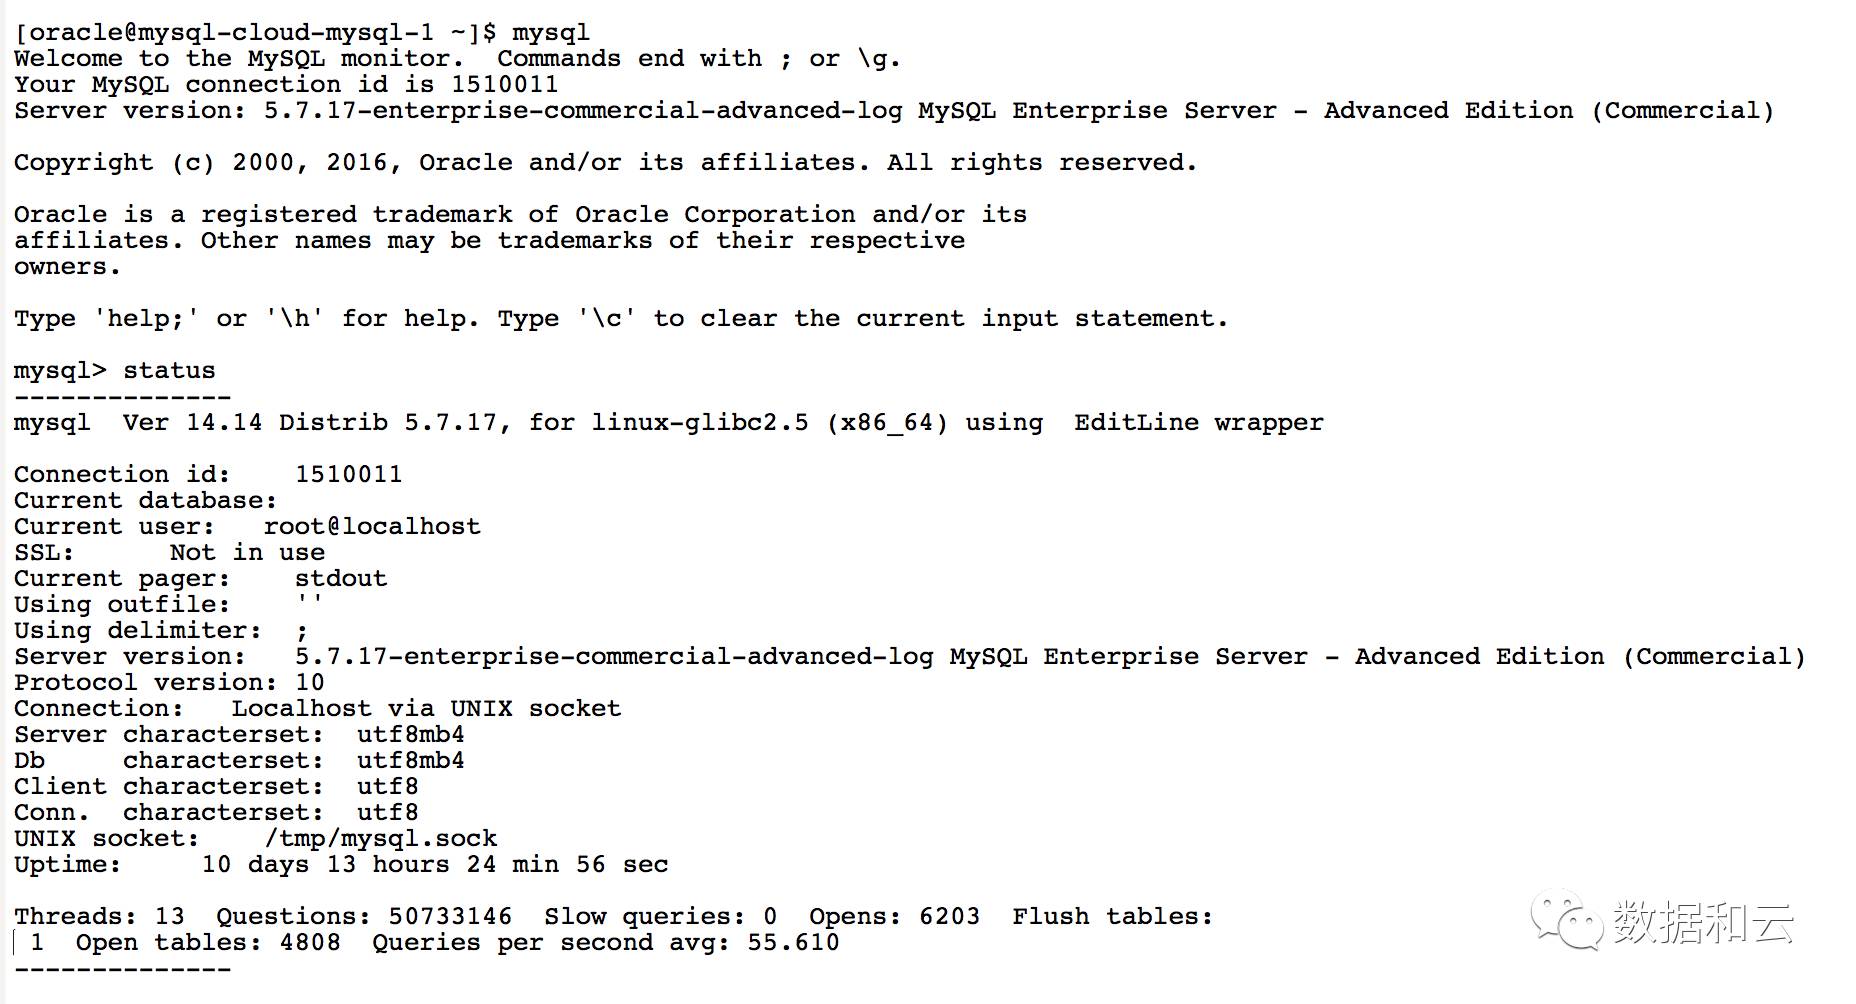Click the queries per second avg 55.610
Screen dimensions: 1856x1004
coord(794,943)
